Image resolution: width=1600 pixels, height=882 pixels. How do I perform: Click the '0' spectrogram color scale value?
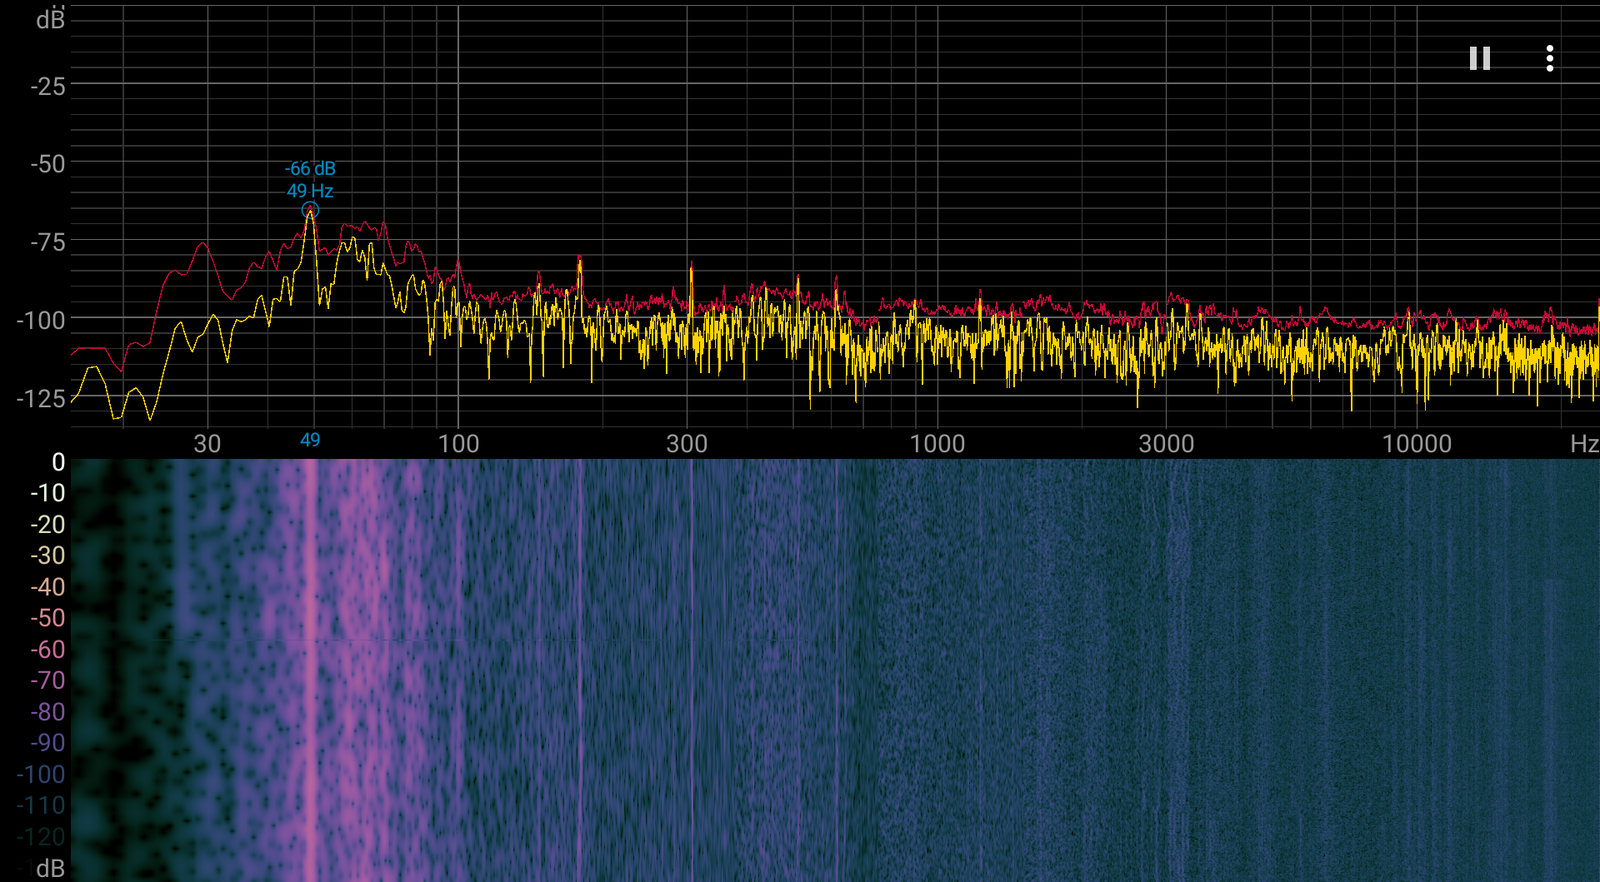pyautogui.click(x=58, y=462)
